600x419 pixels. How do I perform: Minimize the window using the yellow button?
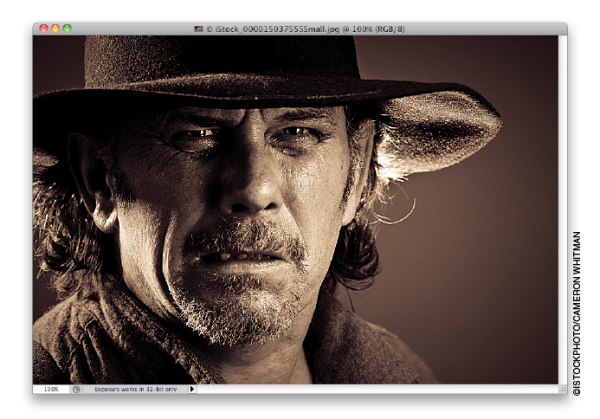point(55,28)
